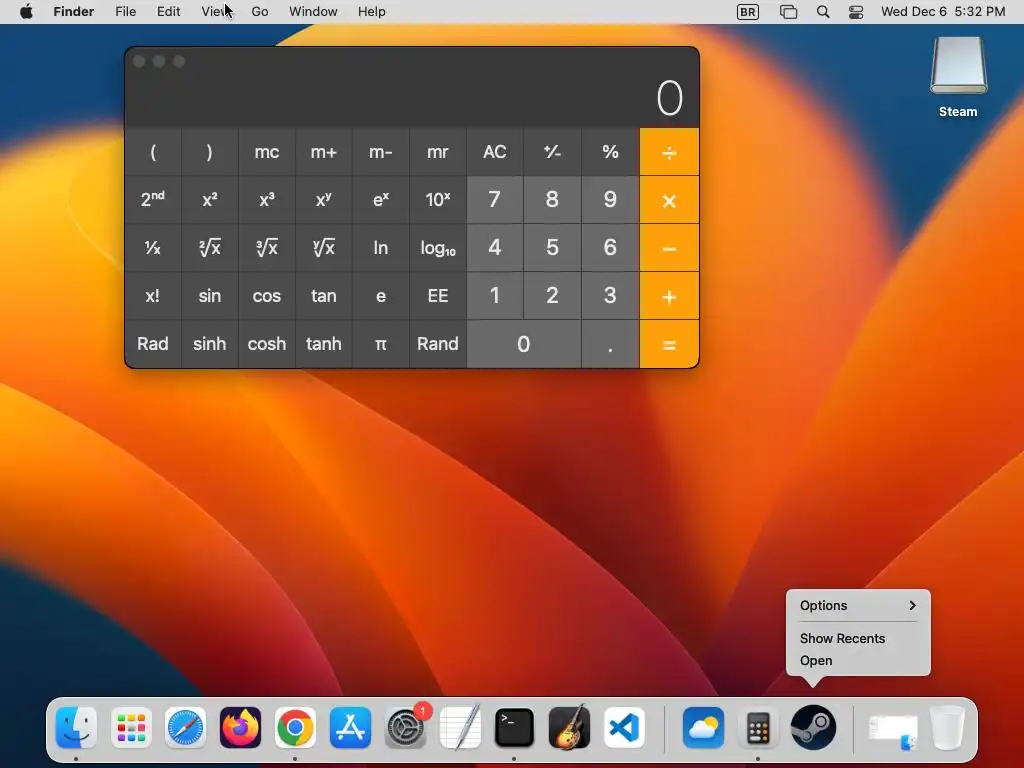1024x768 pixels.
Task: Click the memory recall mr key
Action: click(438, 152)
